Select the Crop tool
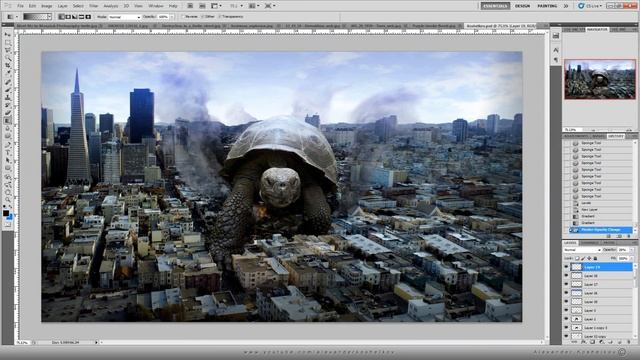 tap(8, 65)
